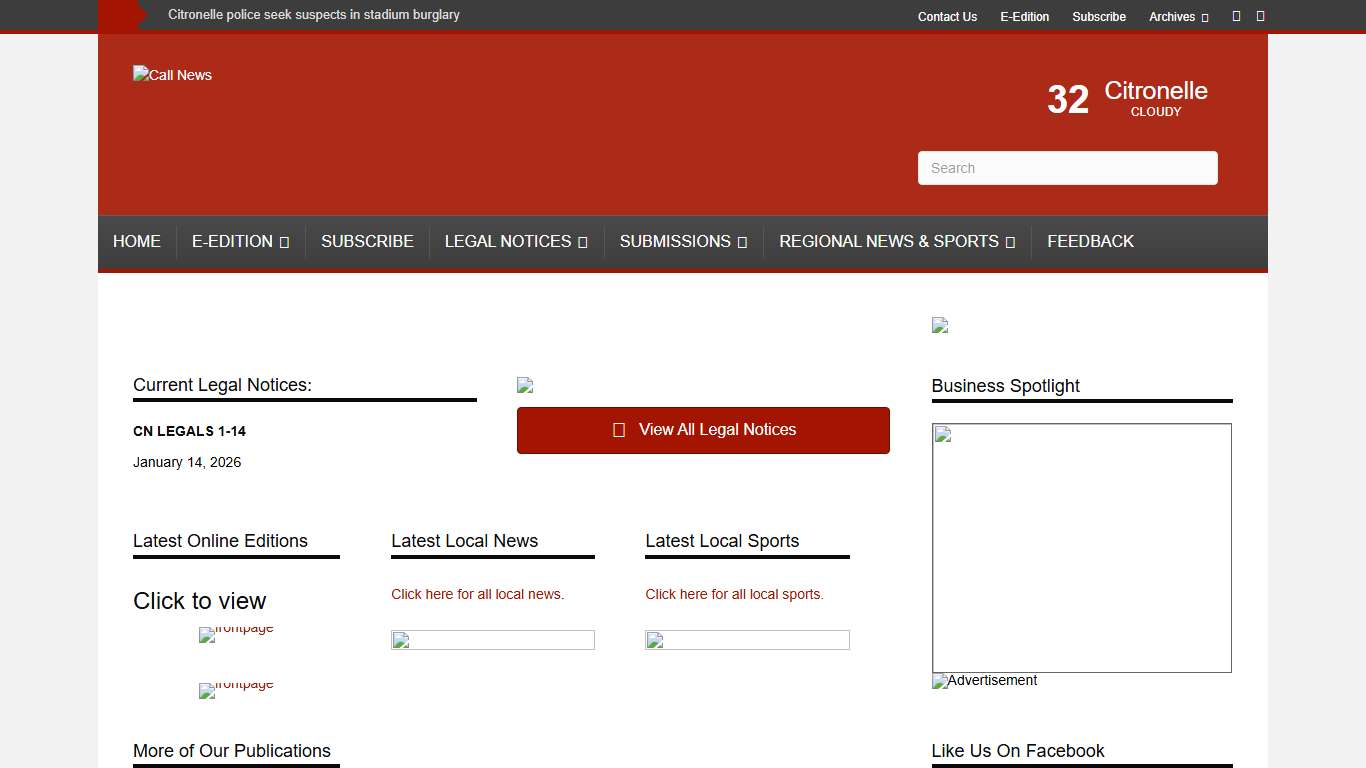Select the HOME menu item
Image resolution: width=1366 pixels, height=768 pixels.
point(136,241)
